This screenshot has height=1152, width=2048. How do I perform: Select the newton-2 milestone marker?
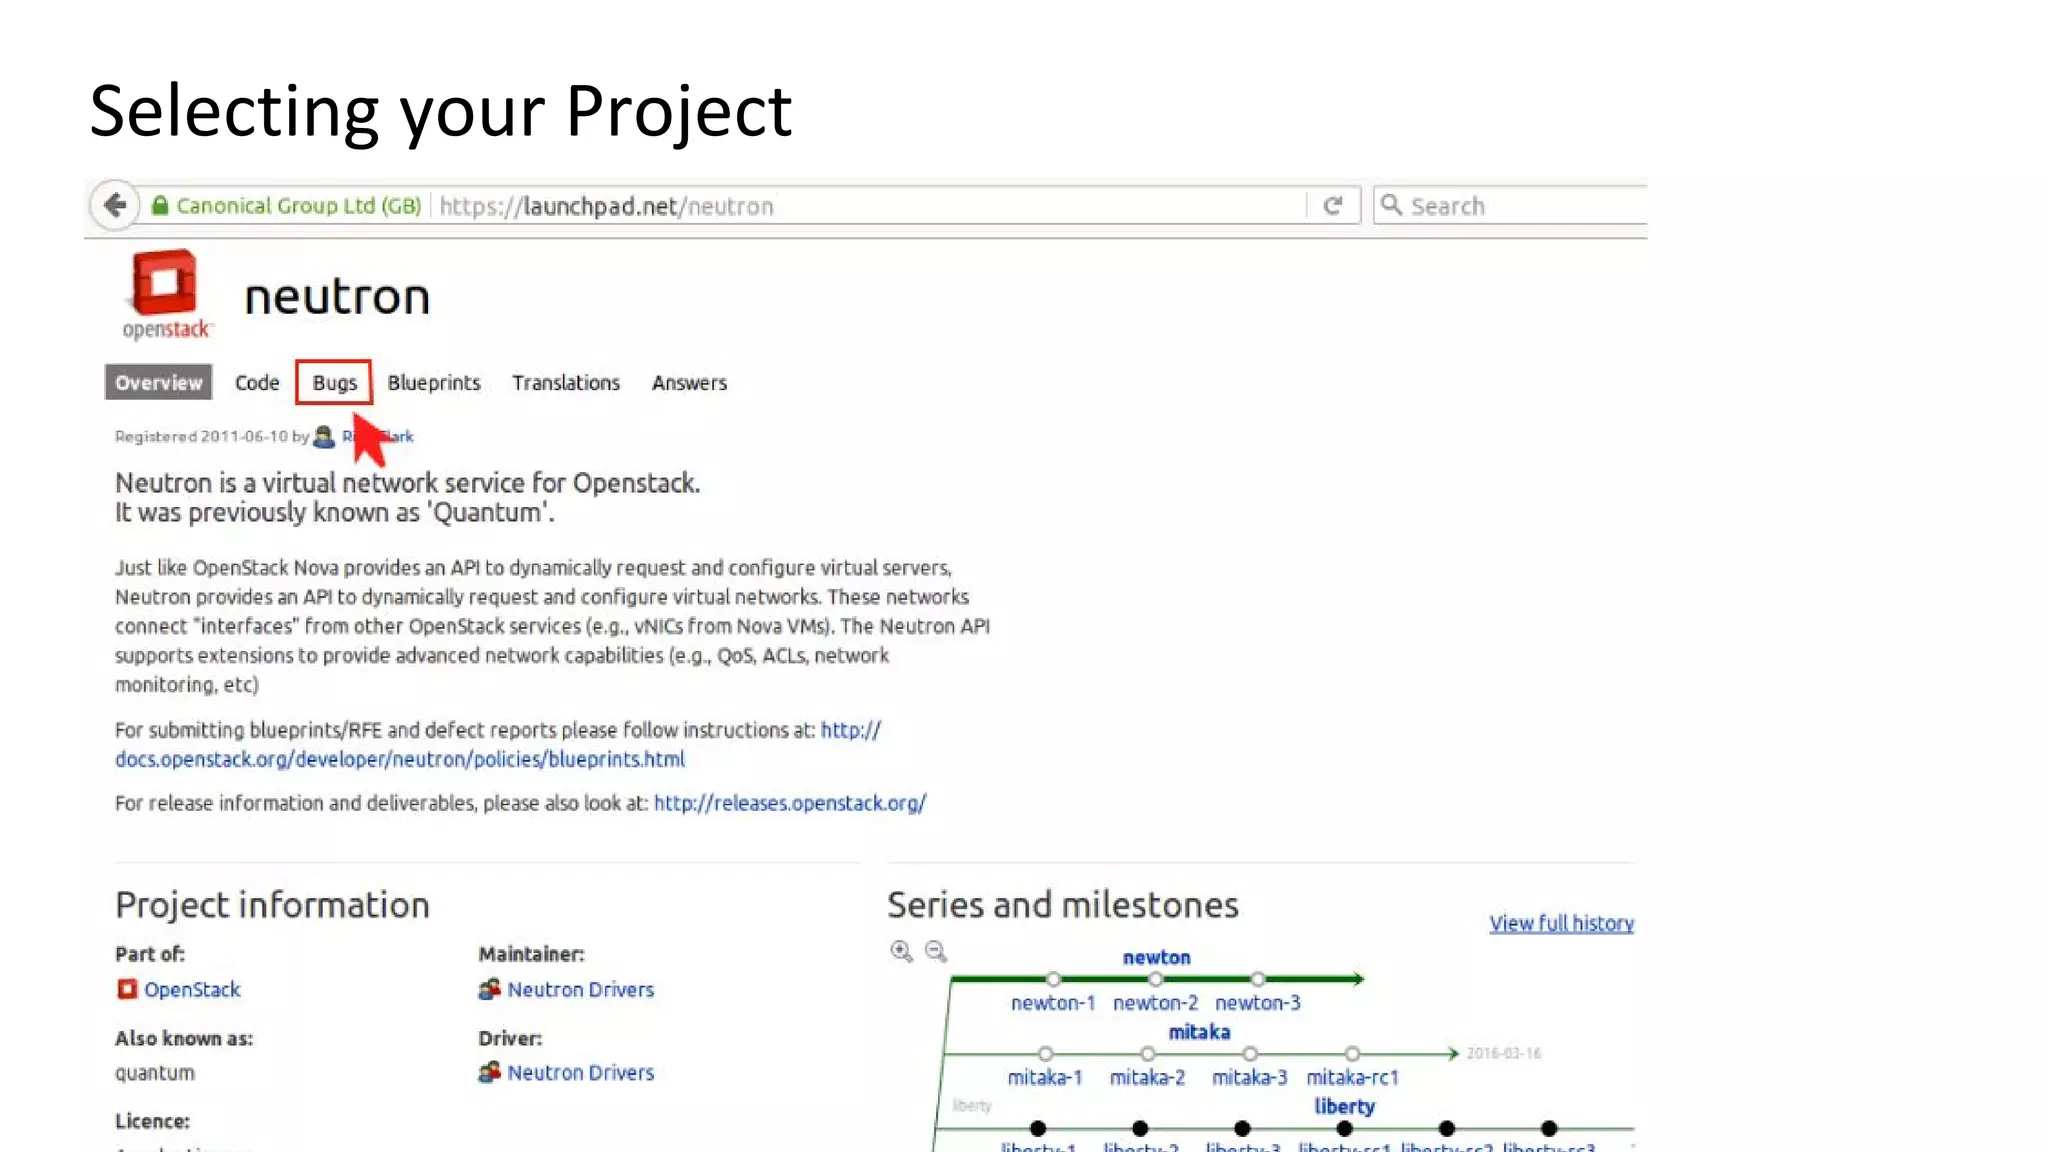1155,979
